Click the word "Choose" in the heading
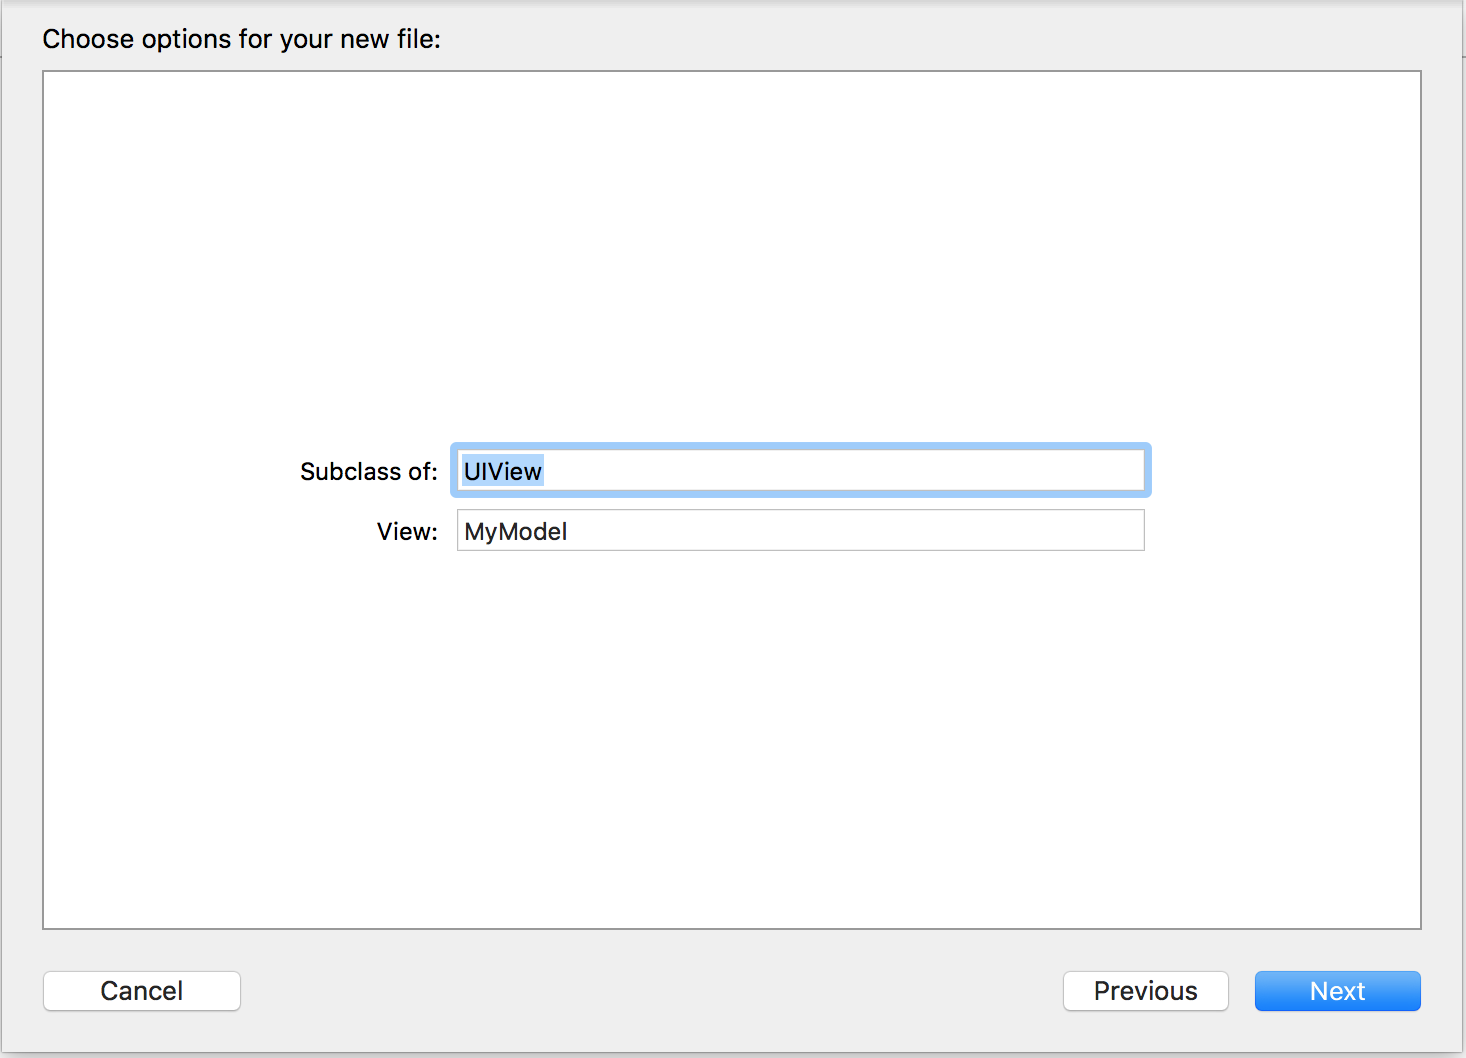Viewport: 1466px width, 1058px height. pyautogui.click(x=88, y=39)
